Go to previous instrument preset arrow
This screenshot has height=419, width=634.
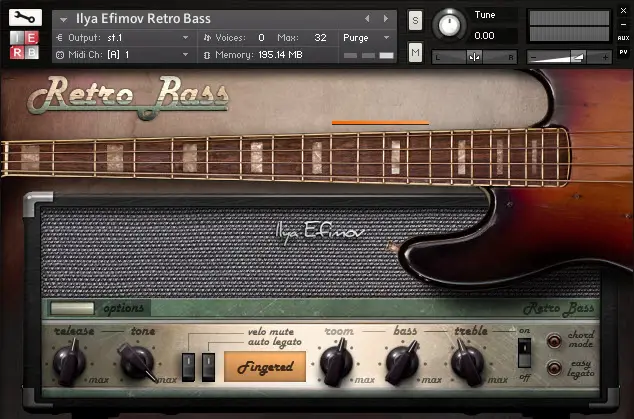[367, 19]
